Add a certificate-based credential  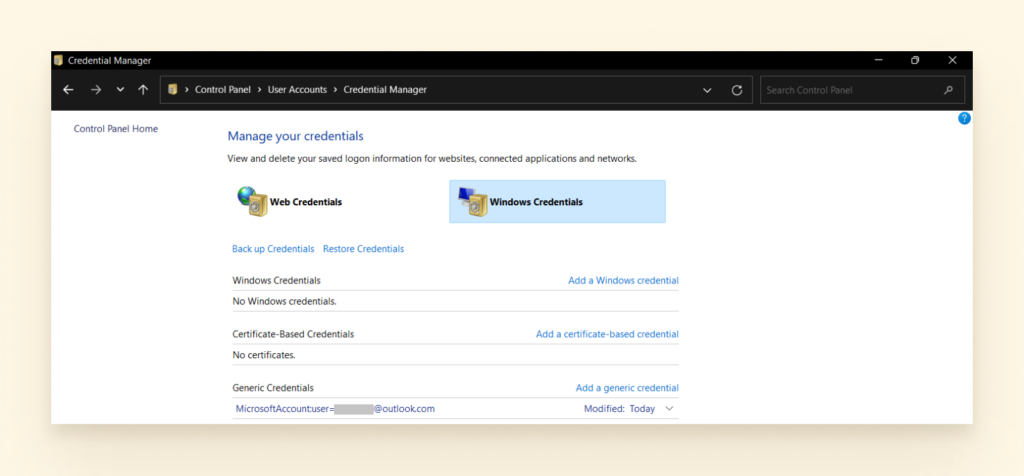(x=607, y=334)
